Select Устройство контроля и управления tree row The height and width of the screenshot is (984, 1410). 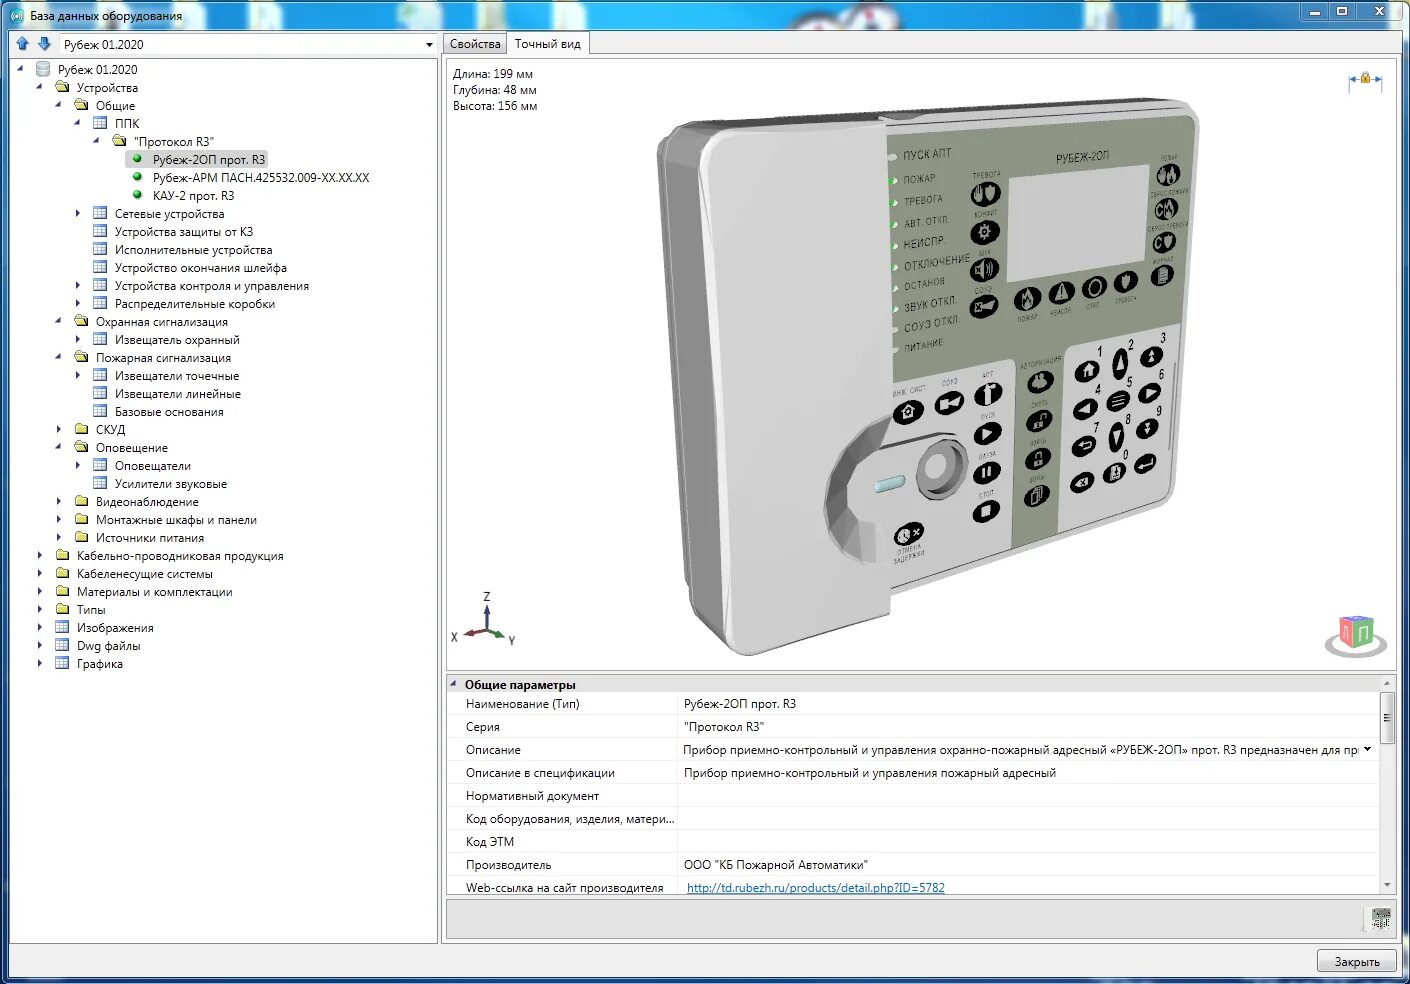[x=212, y=285]
